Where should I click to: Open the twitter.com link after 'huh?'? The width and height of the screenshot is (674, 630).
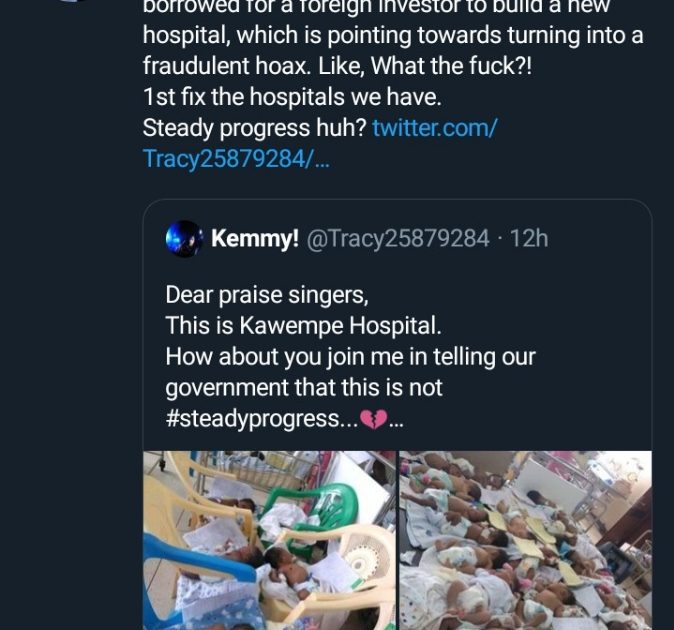tap(435, 128)
